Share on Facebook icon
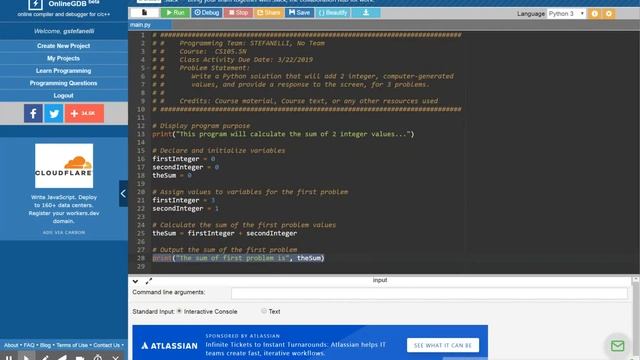The image size is (640, 360). tap(33, 113)
